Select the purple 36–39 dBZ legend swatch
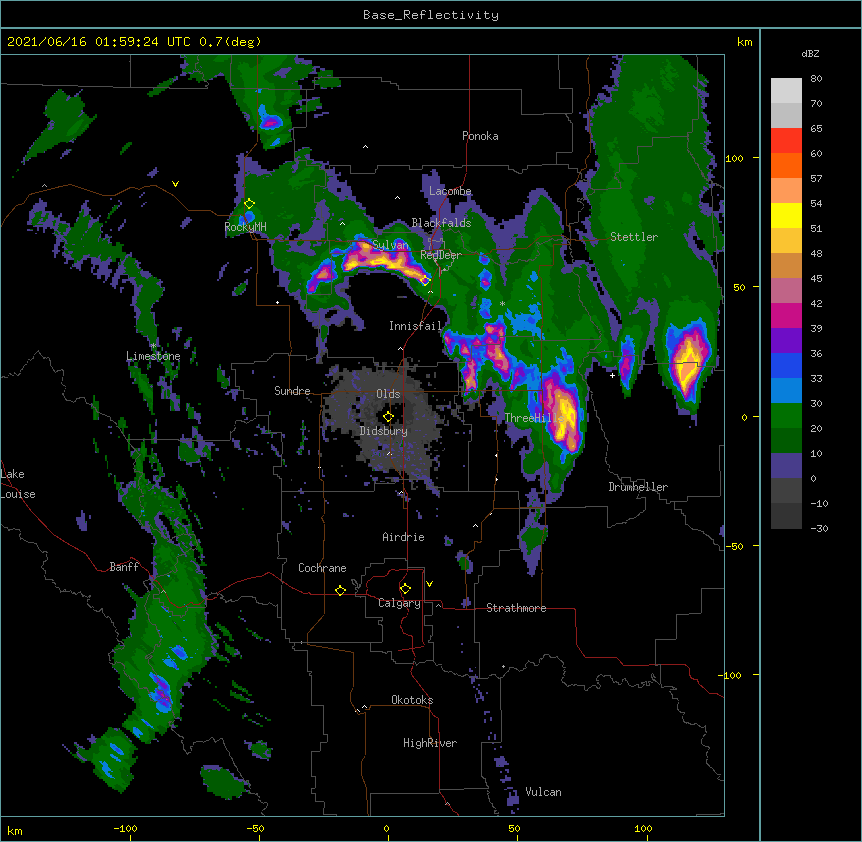This screenshot has width=862, height=842. click(x=786, y=341)
